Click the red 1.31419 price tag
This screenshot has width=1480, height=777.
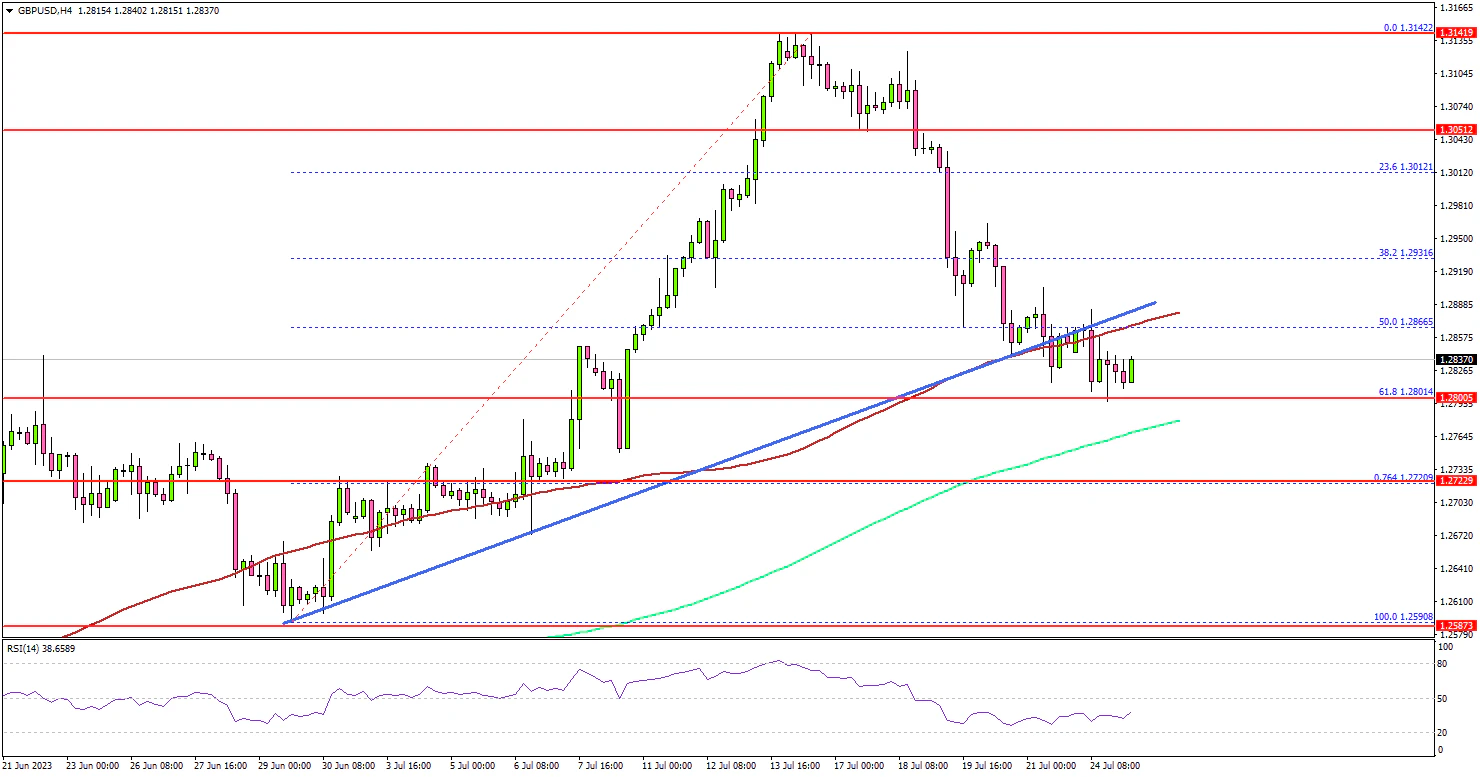1456,34
